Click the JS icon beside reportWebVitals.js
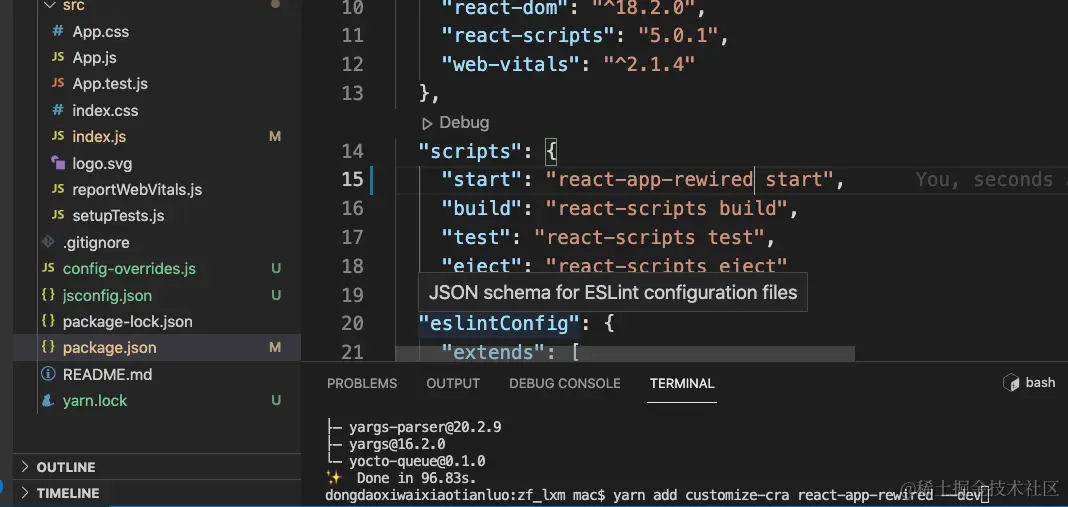The width and height of the screenshot is (1068, 507). point(59,189)
